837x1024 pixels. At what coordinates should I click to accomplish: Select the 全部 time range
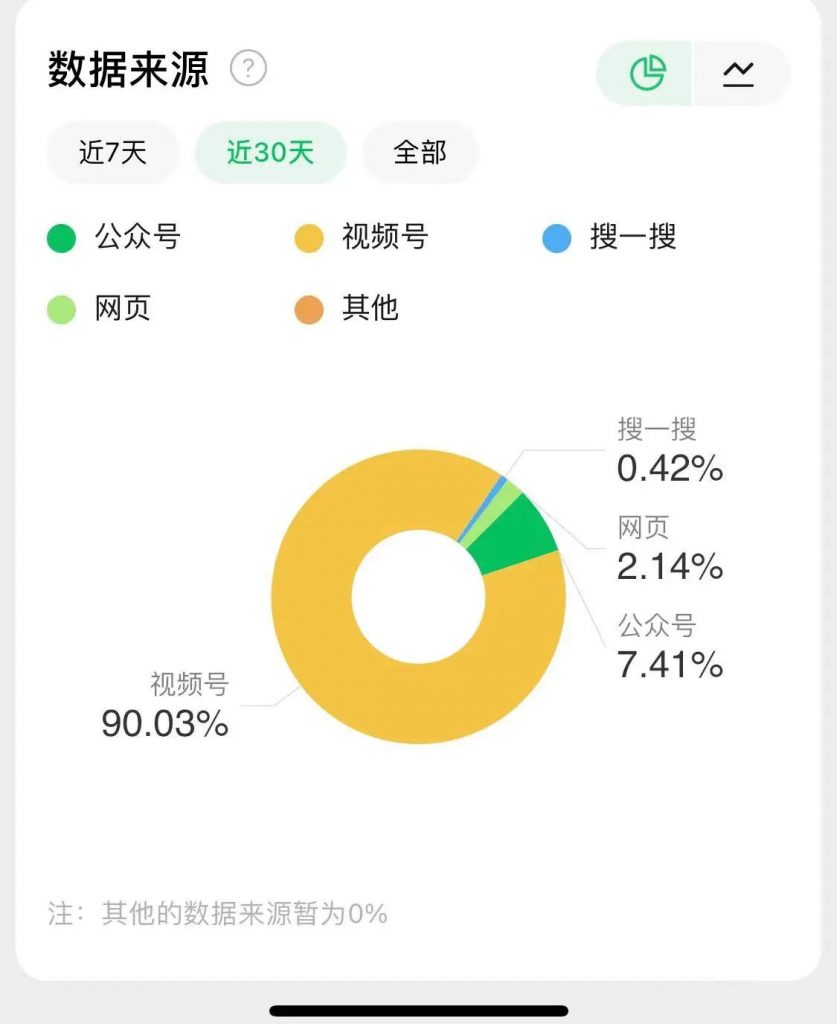pos(420,152)
